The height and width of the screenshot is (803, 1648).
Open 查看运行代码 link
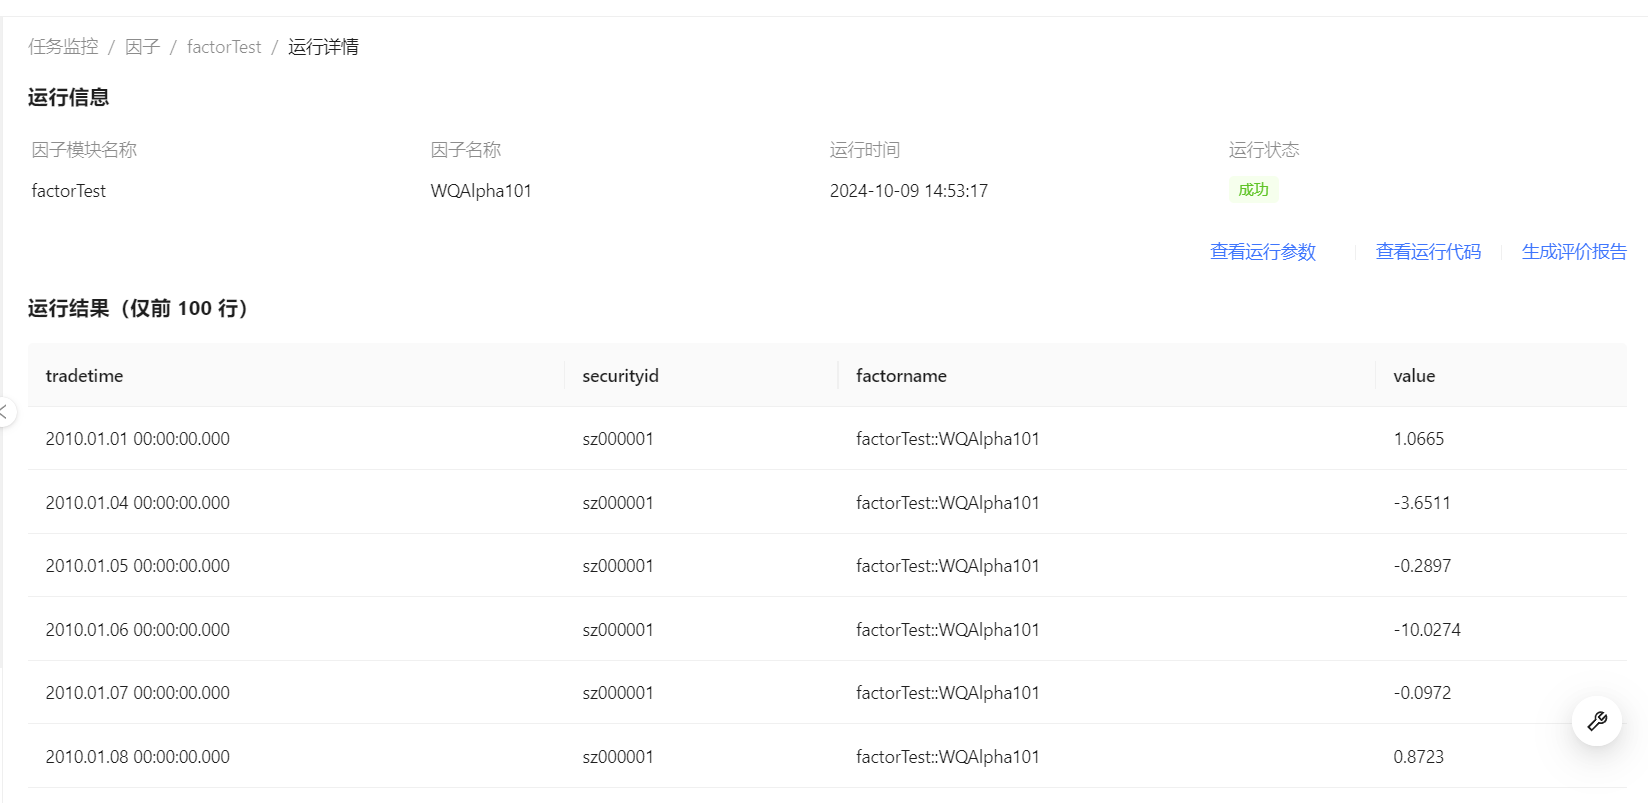point(1427,252)
